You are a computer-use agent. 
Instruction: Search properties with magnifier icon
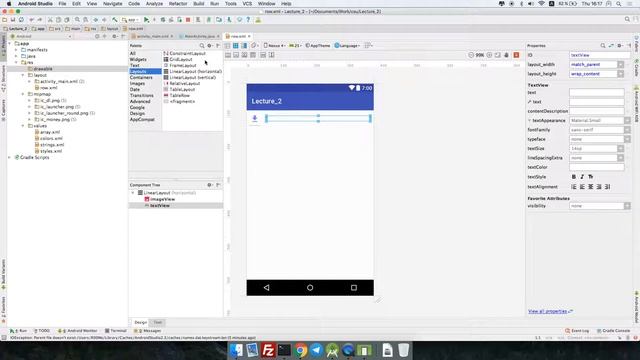603,46
